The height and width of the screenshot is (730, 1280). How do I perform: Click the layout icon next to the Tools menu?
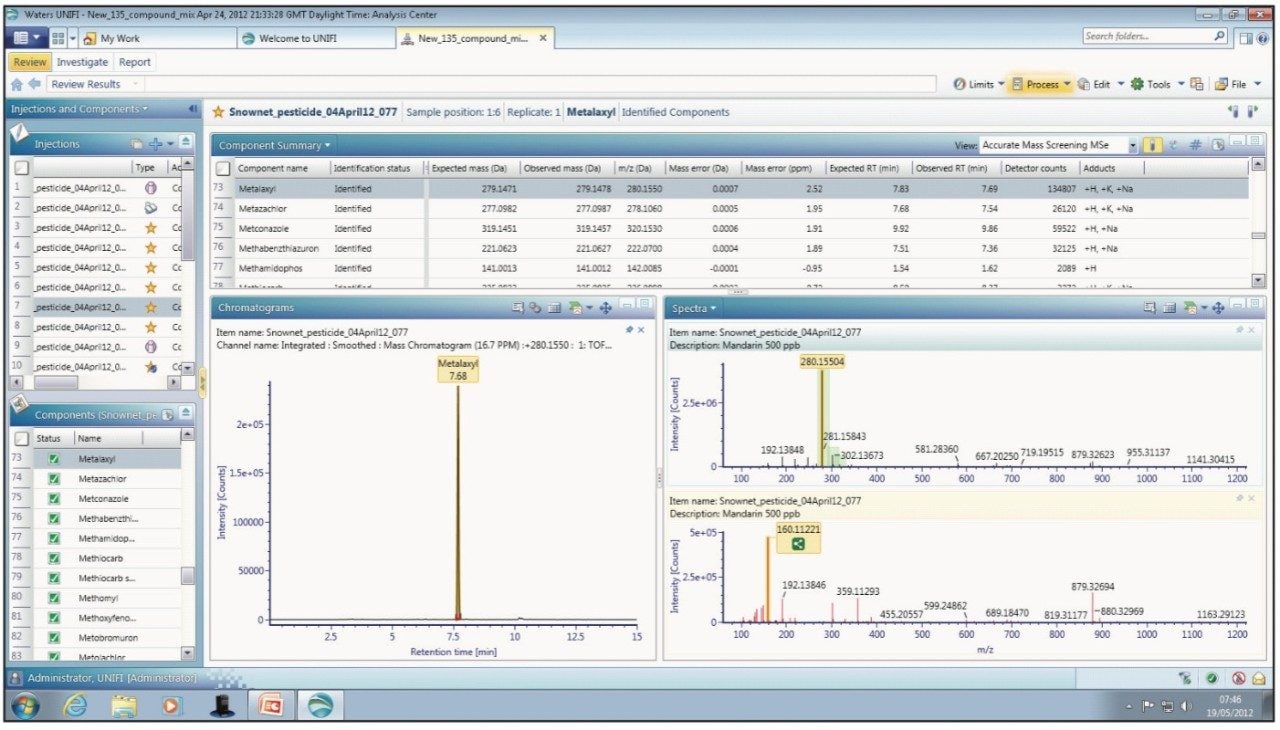1196,85
